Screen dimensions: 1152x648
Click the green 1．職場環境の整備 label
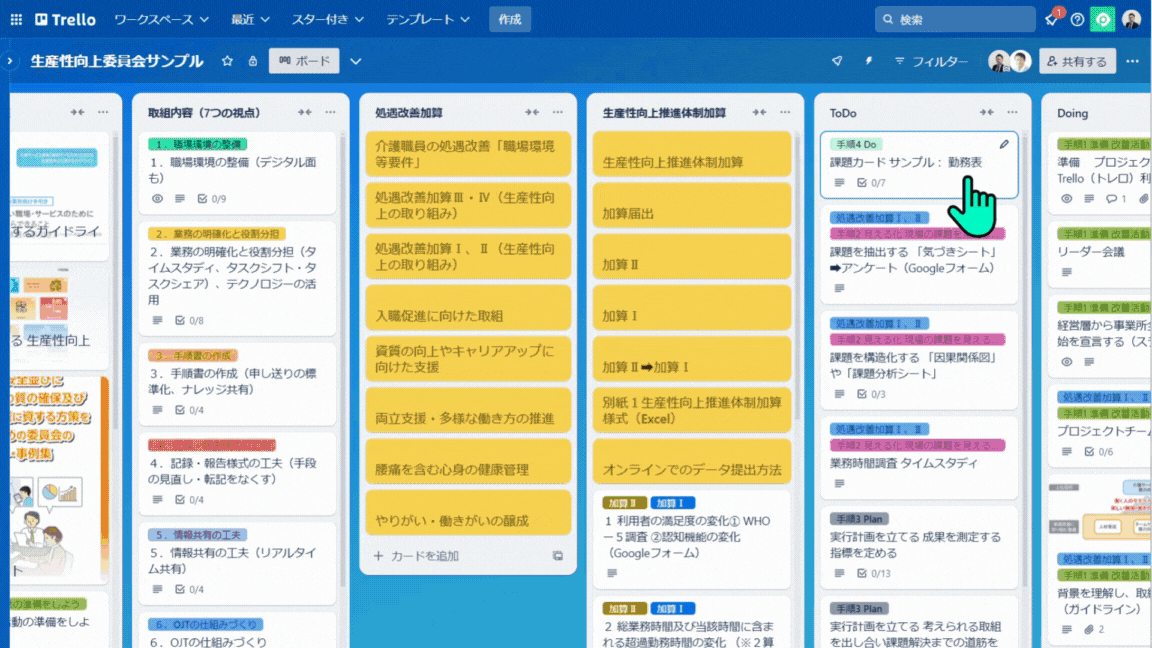click(197, 145)
